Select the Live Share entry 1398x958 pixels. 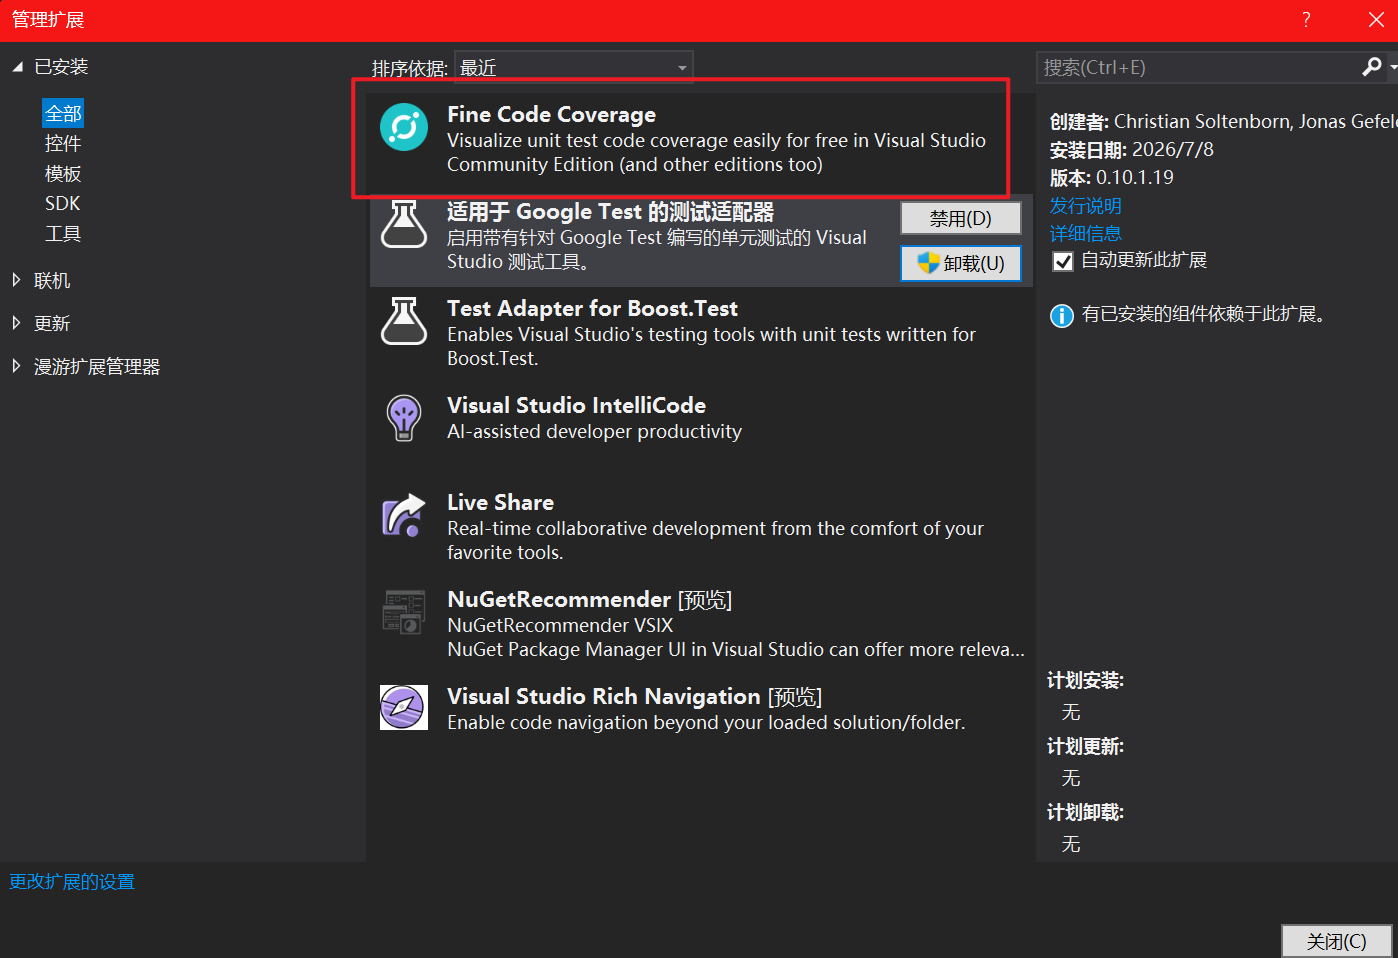[701, 528]
